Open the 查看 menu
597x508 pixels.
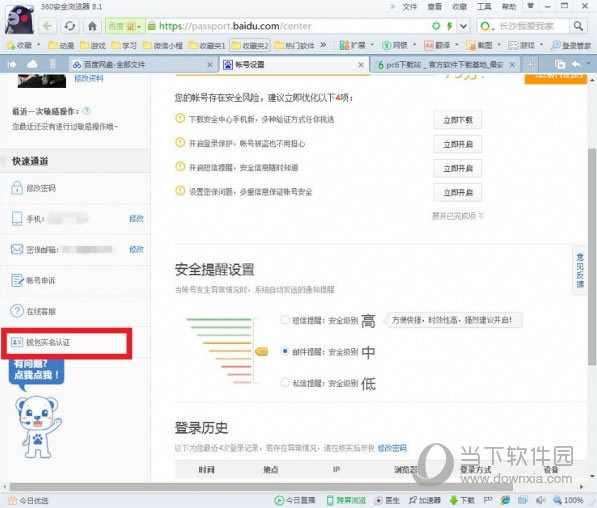pos(434,6)
